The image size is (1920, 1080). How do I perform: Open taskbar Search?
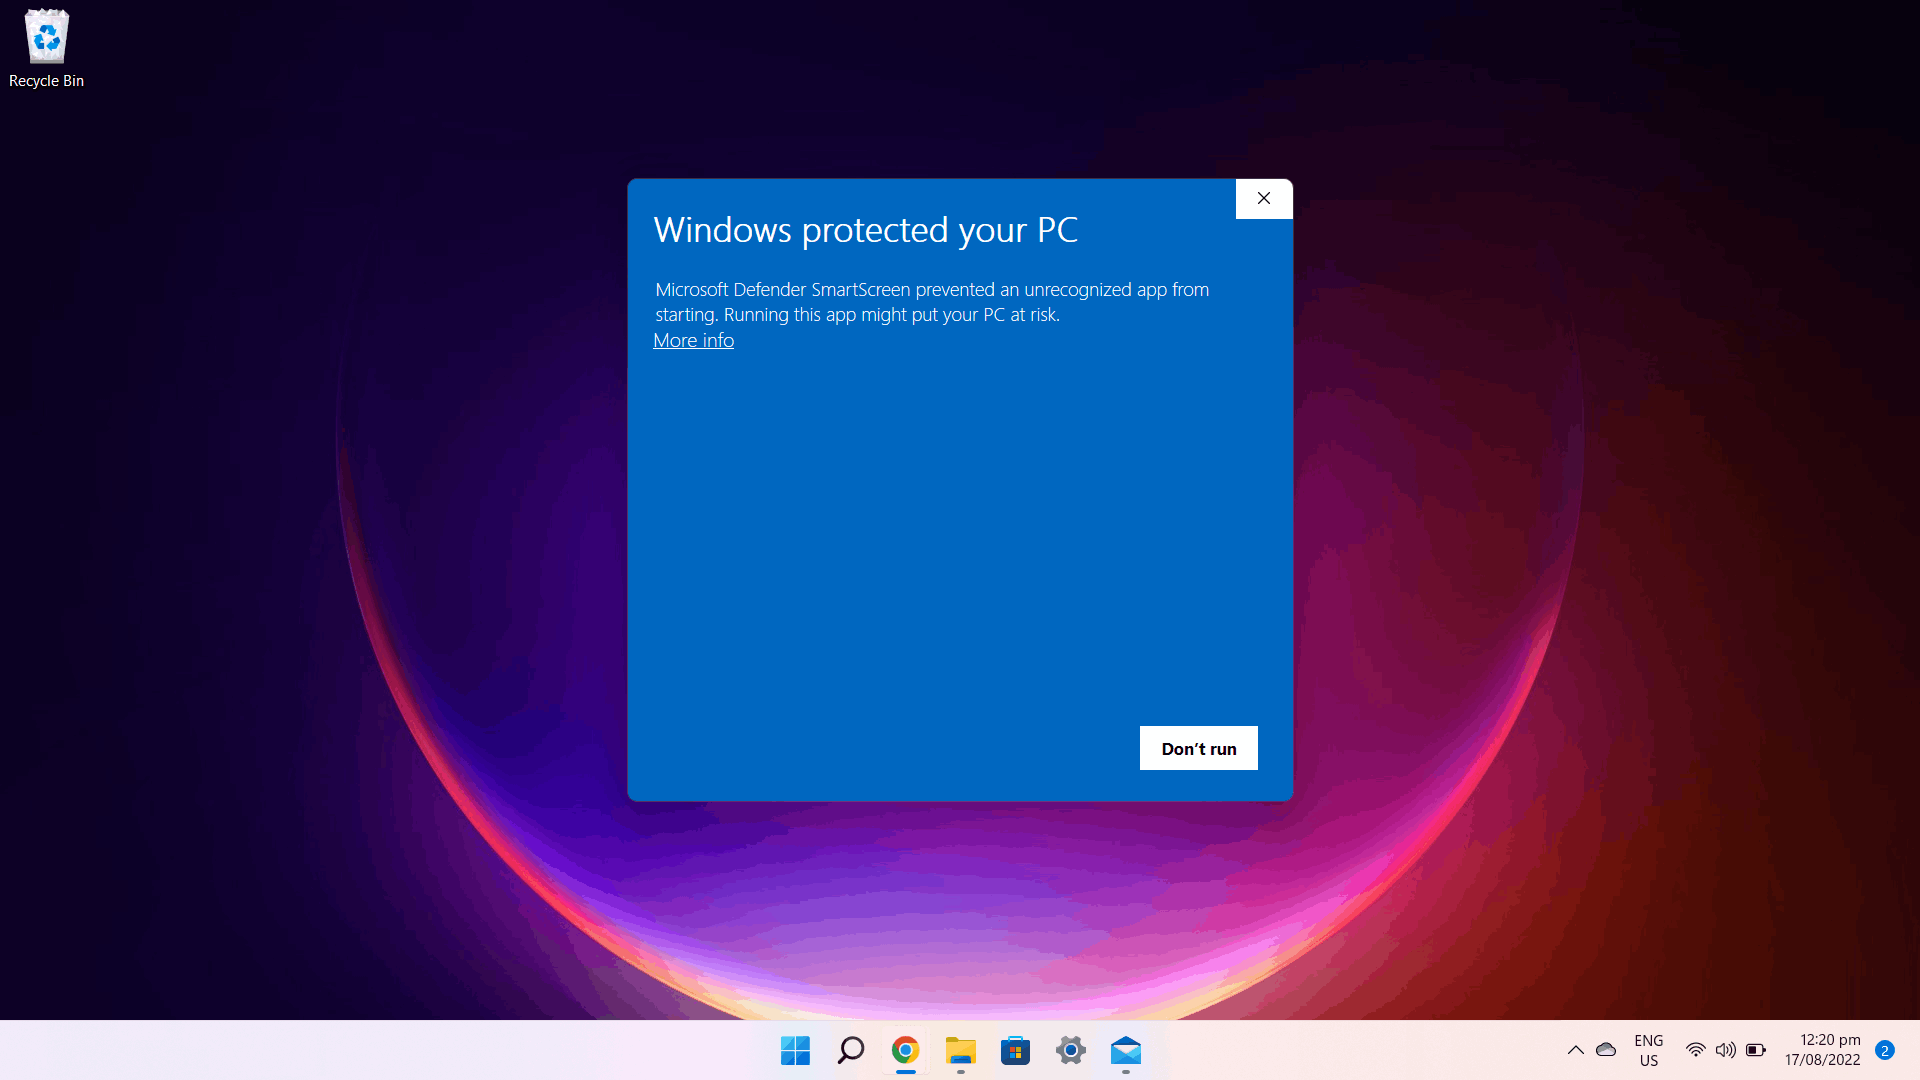coord(850,1050)
